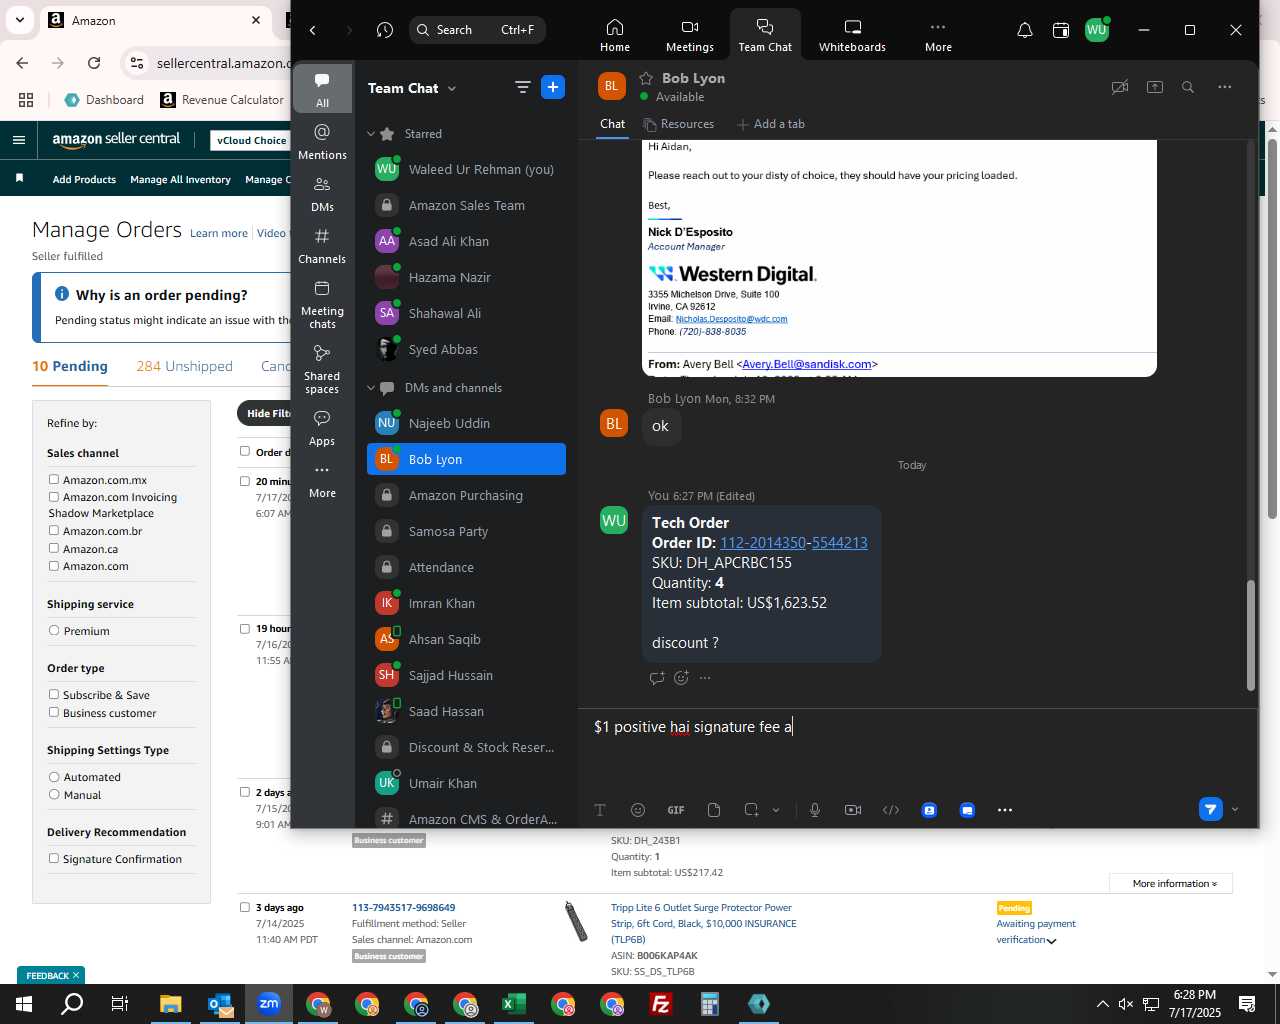1280x1024 pixels.
Task: Open Shared spaces in the sidebar
Action: pyautogui.click(x=322, y=369)
